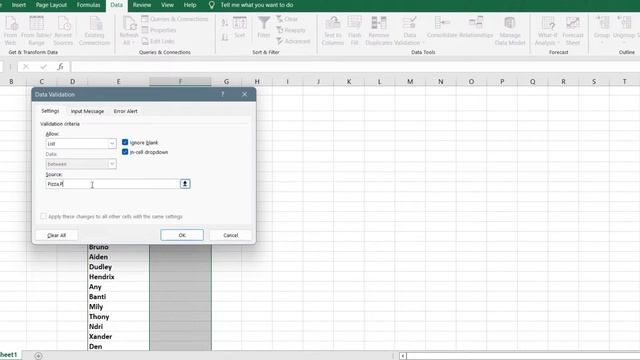Run Flash Fill
Image resolution: width=640 pixels, height=360 pixels.
click(354, 31)
